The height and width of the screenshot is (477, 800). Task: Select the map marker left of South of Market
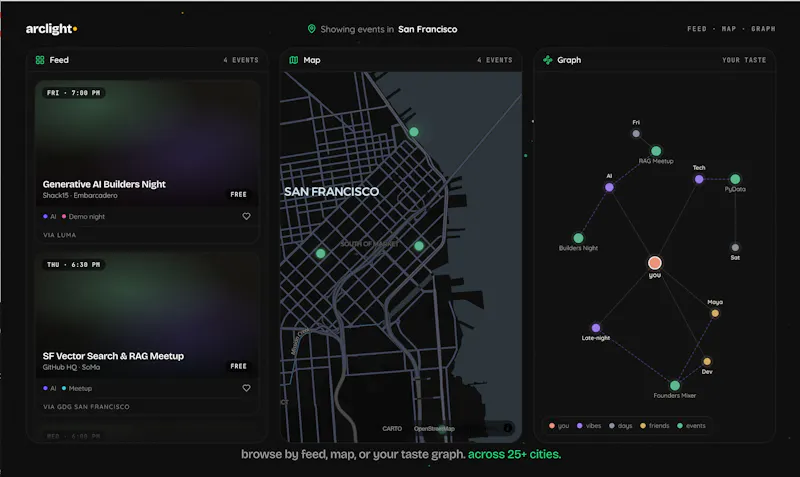coord(320,254)
